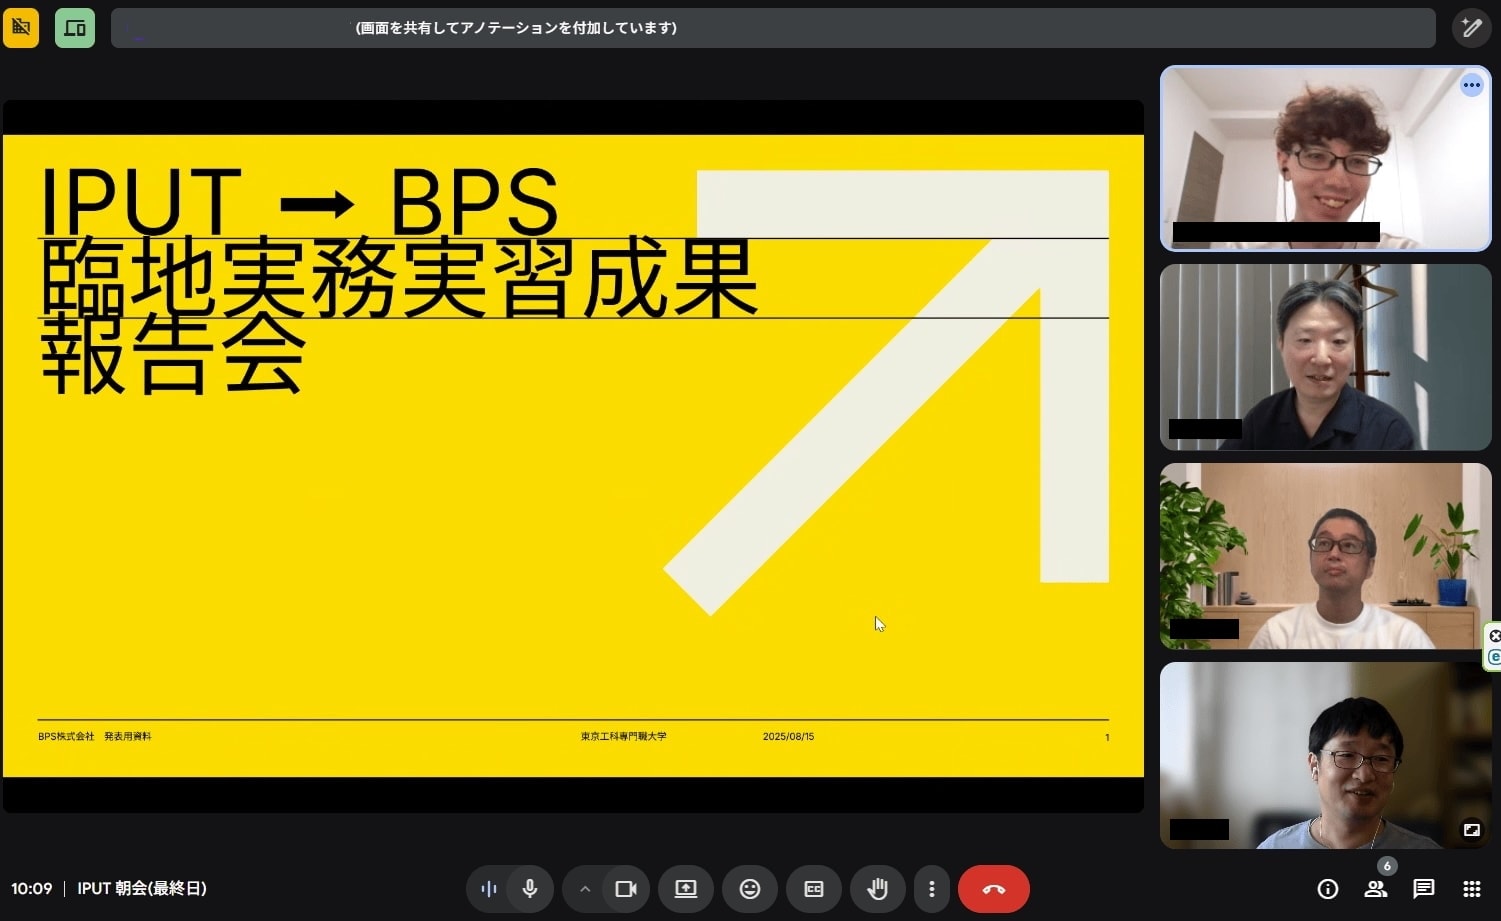Turn off the camera

(x=626, y=889)
